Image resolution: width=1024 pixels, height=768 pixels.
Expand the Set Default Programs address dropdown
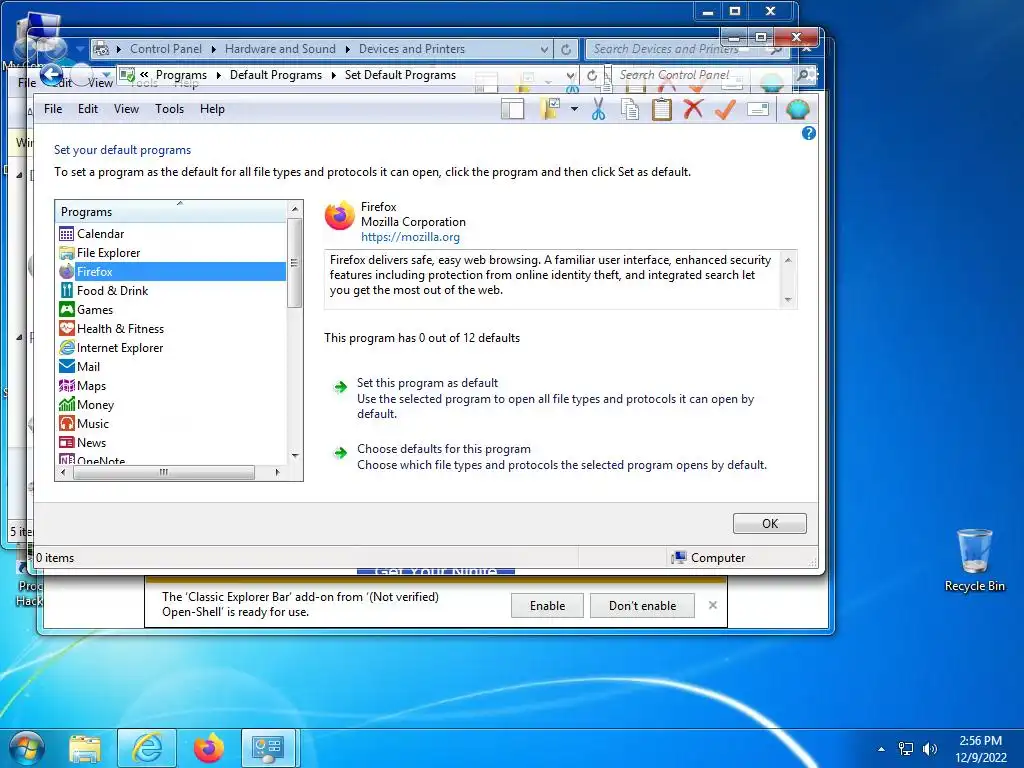(570, 75)
